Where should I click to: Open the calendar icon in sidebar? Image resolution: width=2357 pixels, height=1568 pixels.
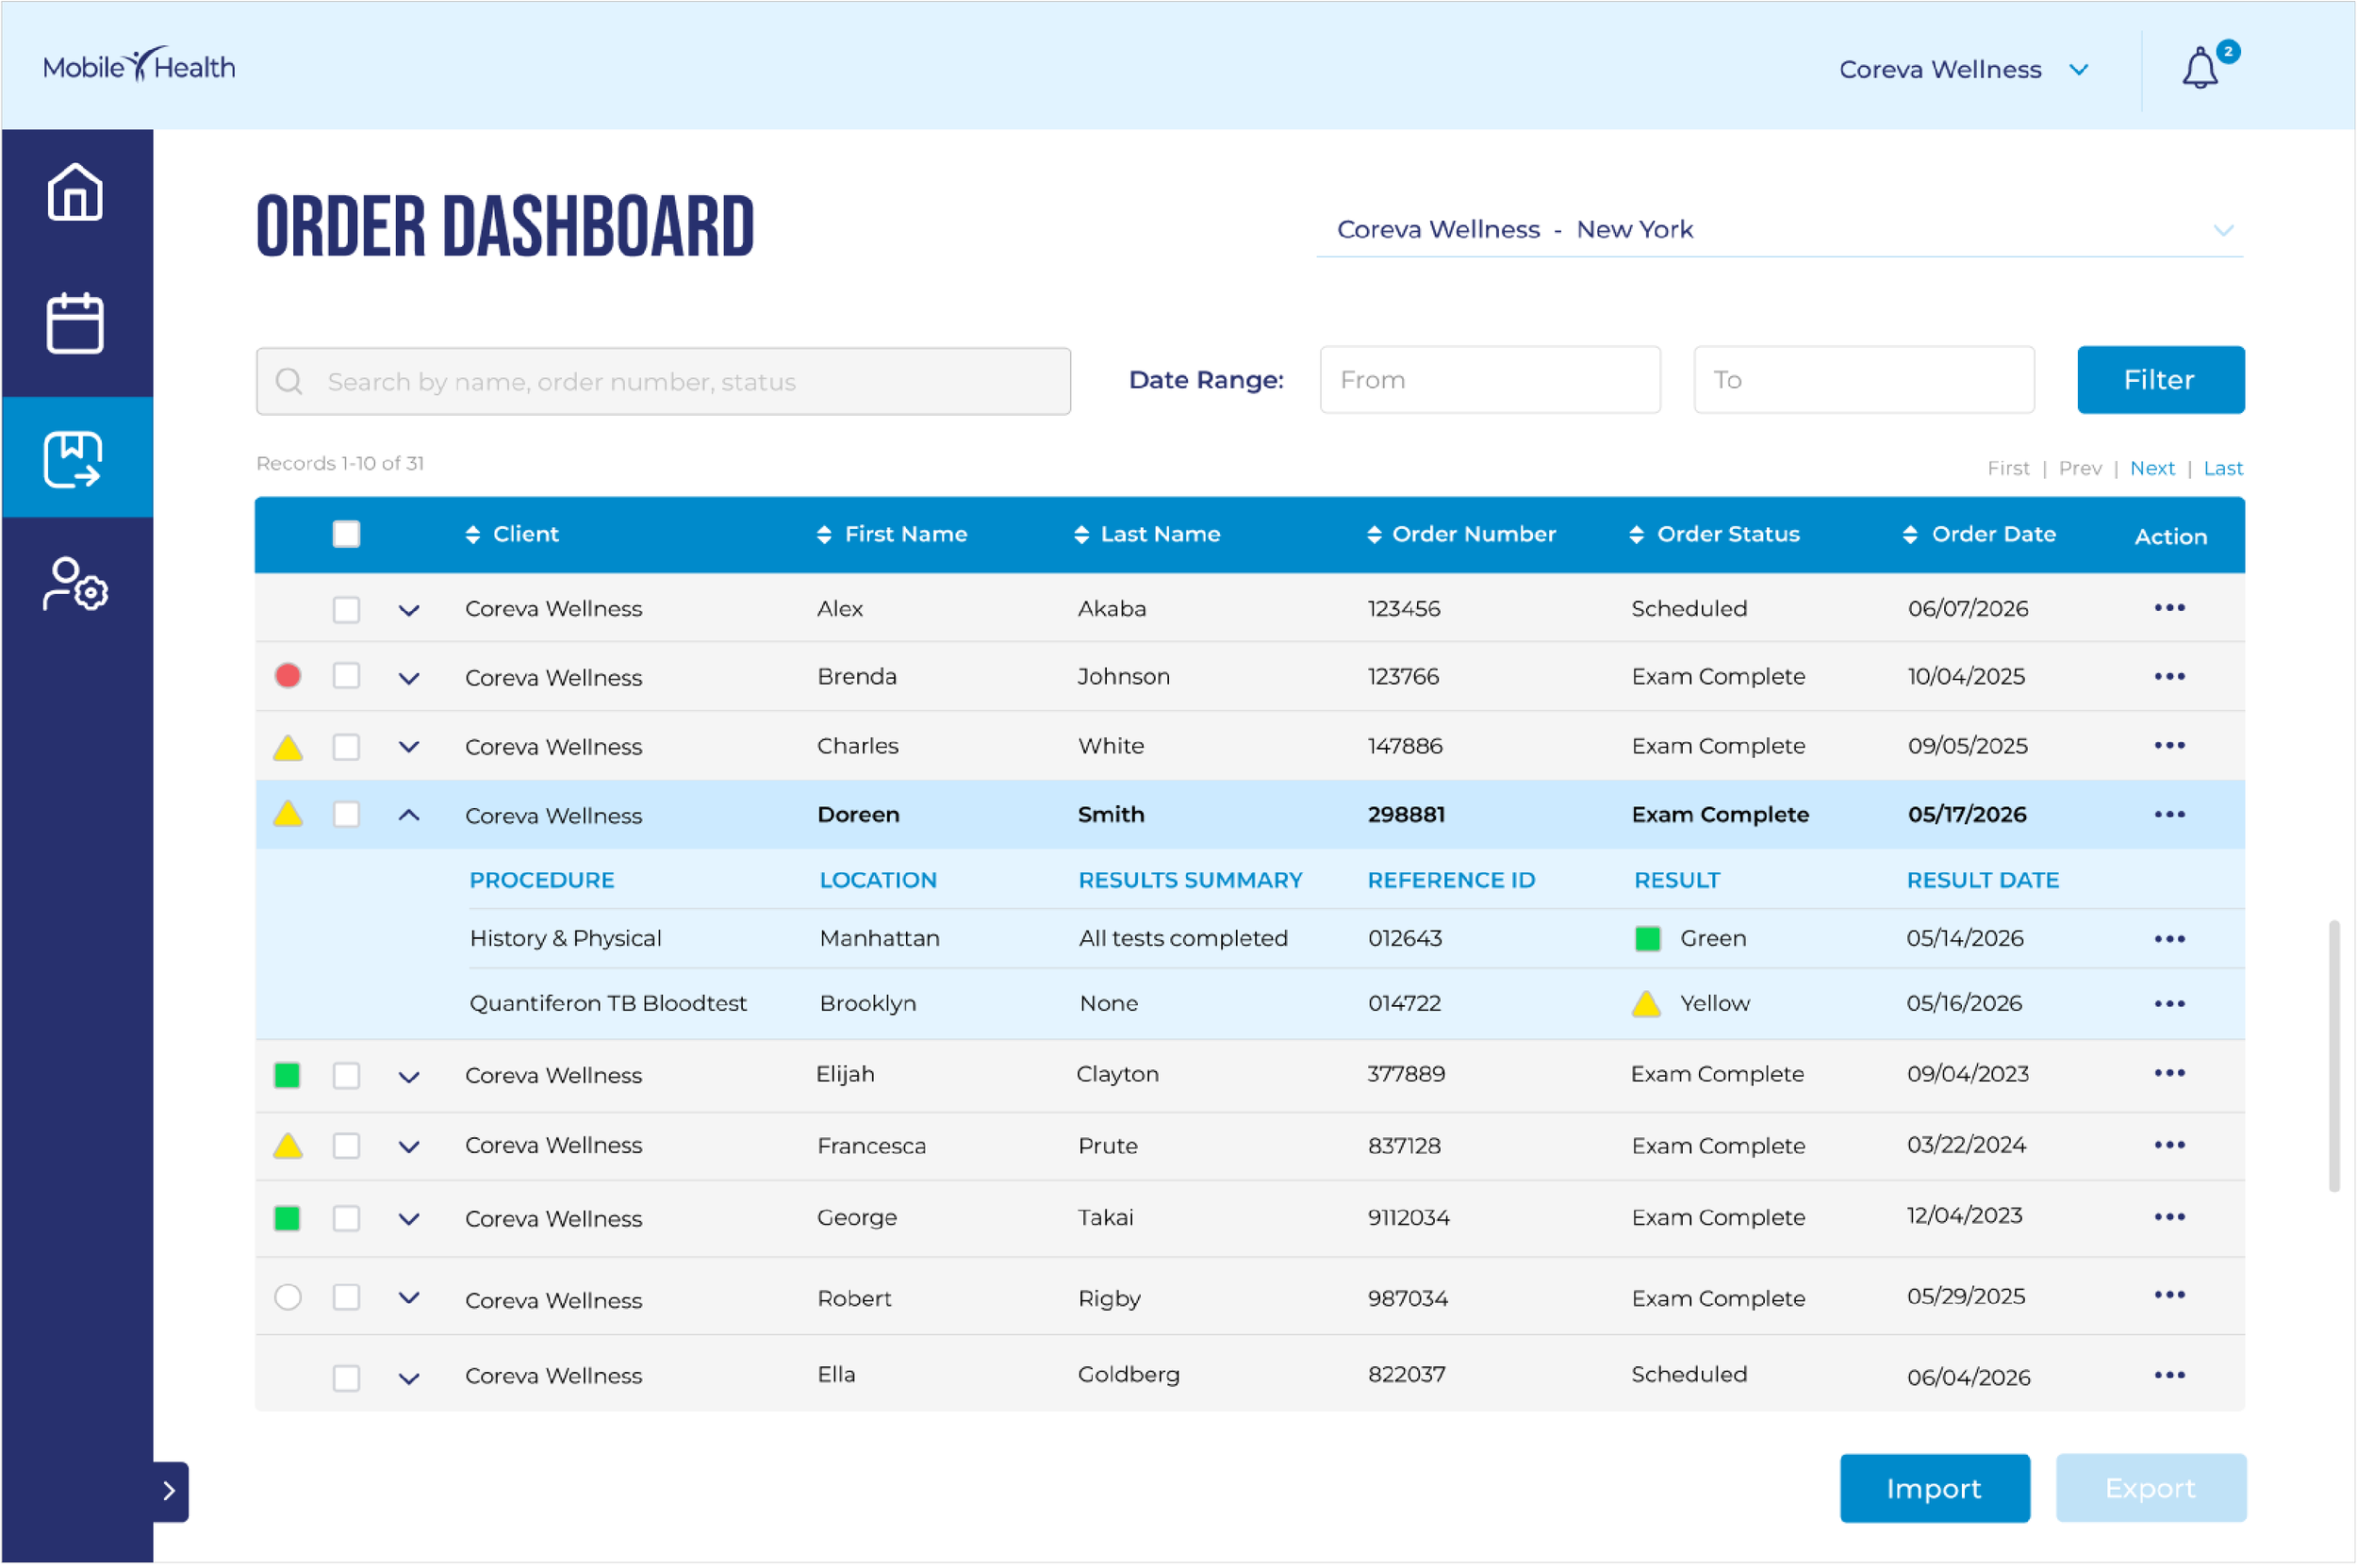coord(75,323)
